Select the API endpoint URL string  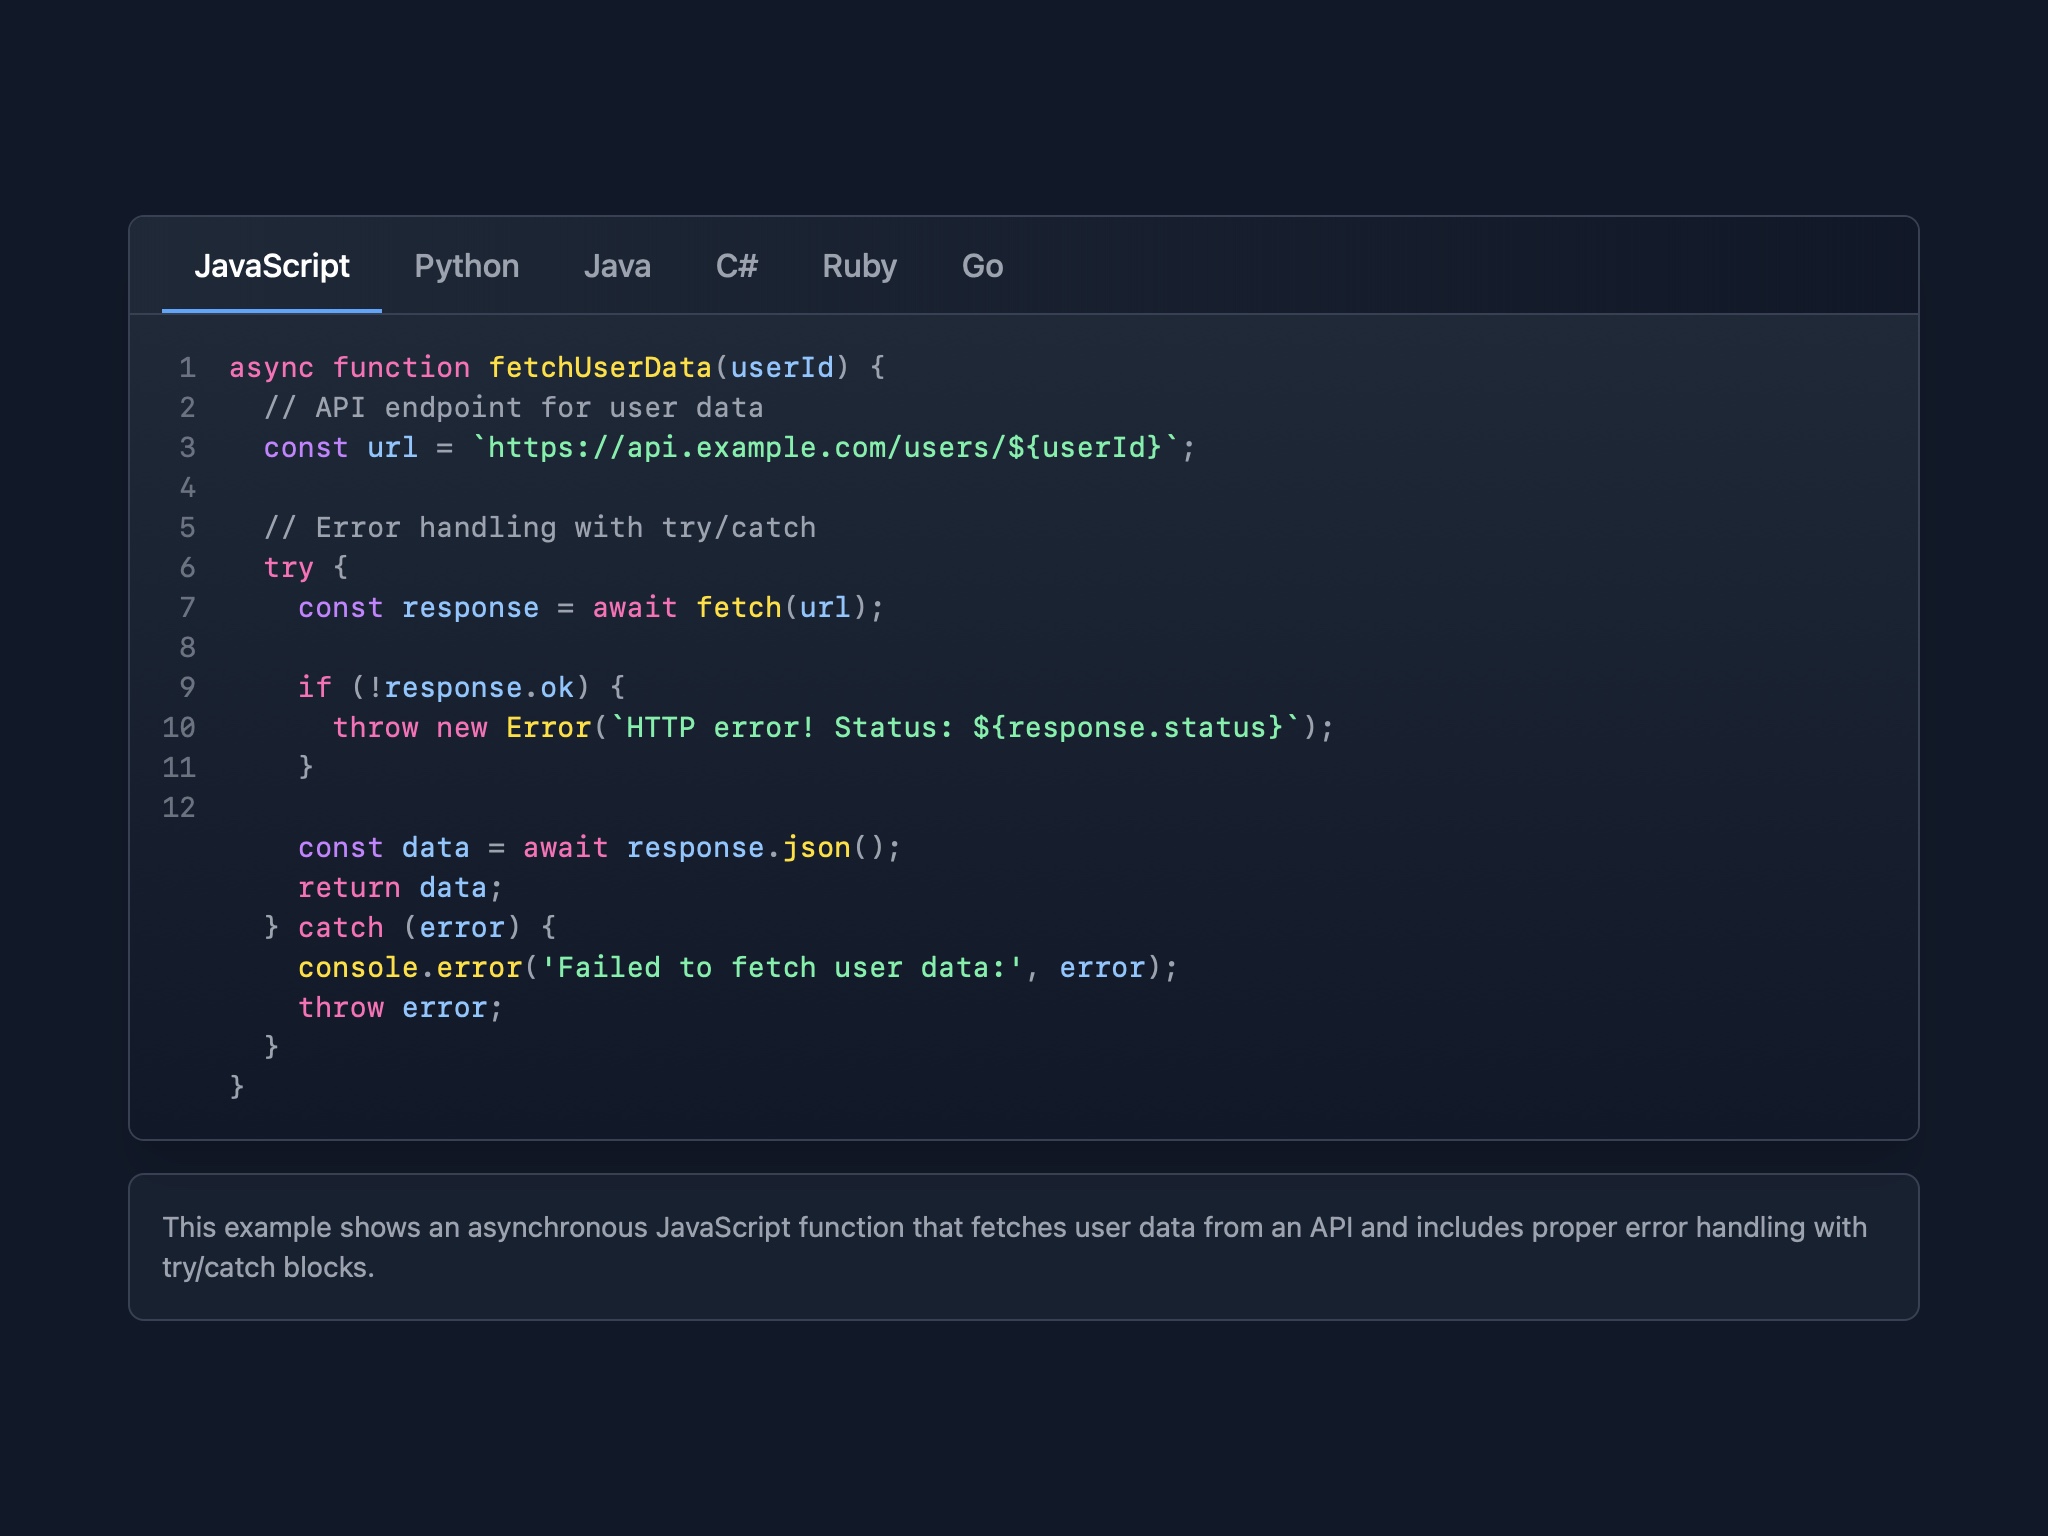click(830, 447)
